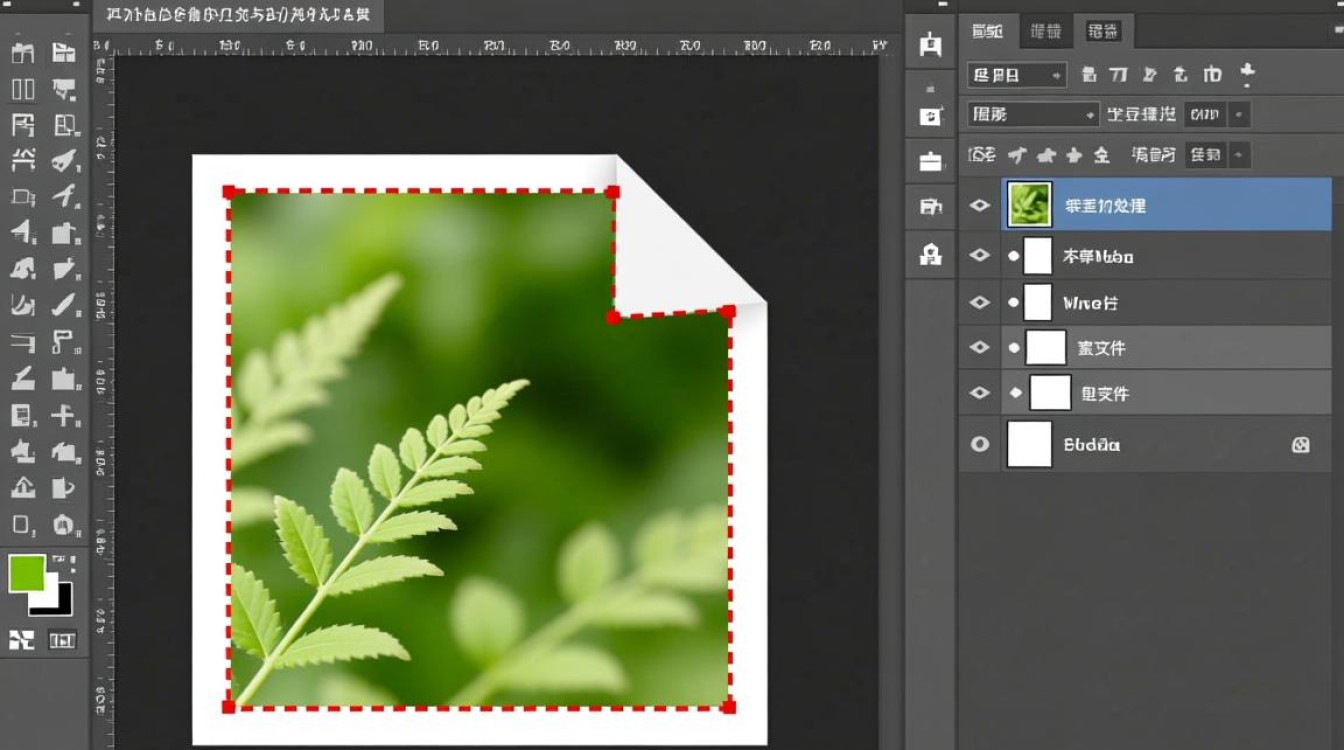Open the blending mode dropdown in the layers panel

(x=1033, y=115)
